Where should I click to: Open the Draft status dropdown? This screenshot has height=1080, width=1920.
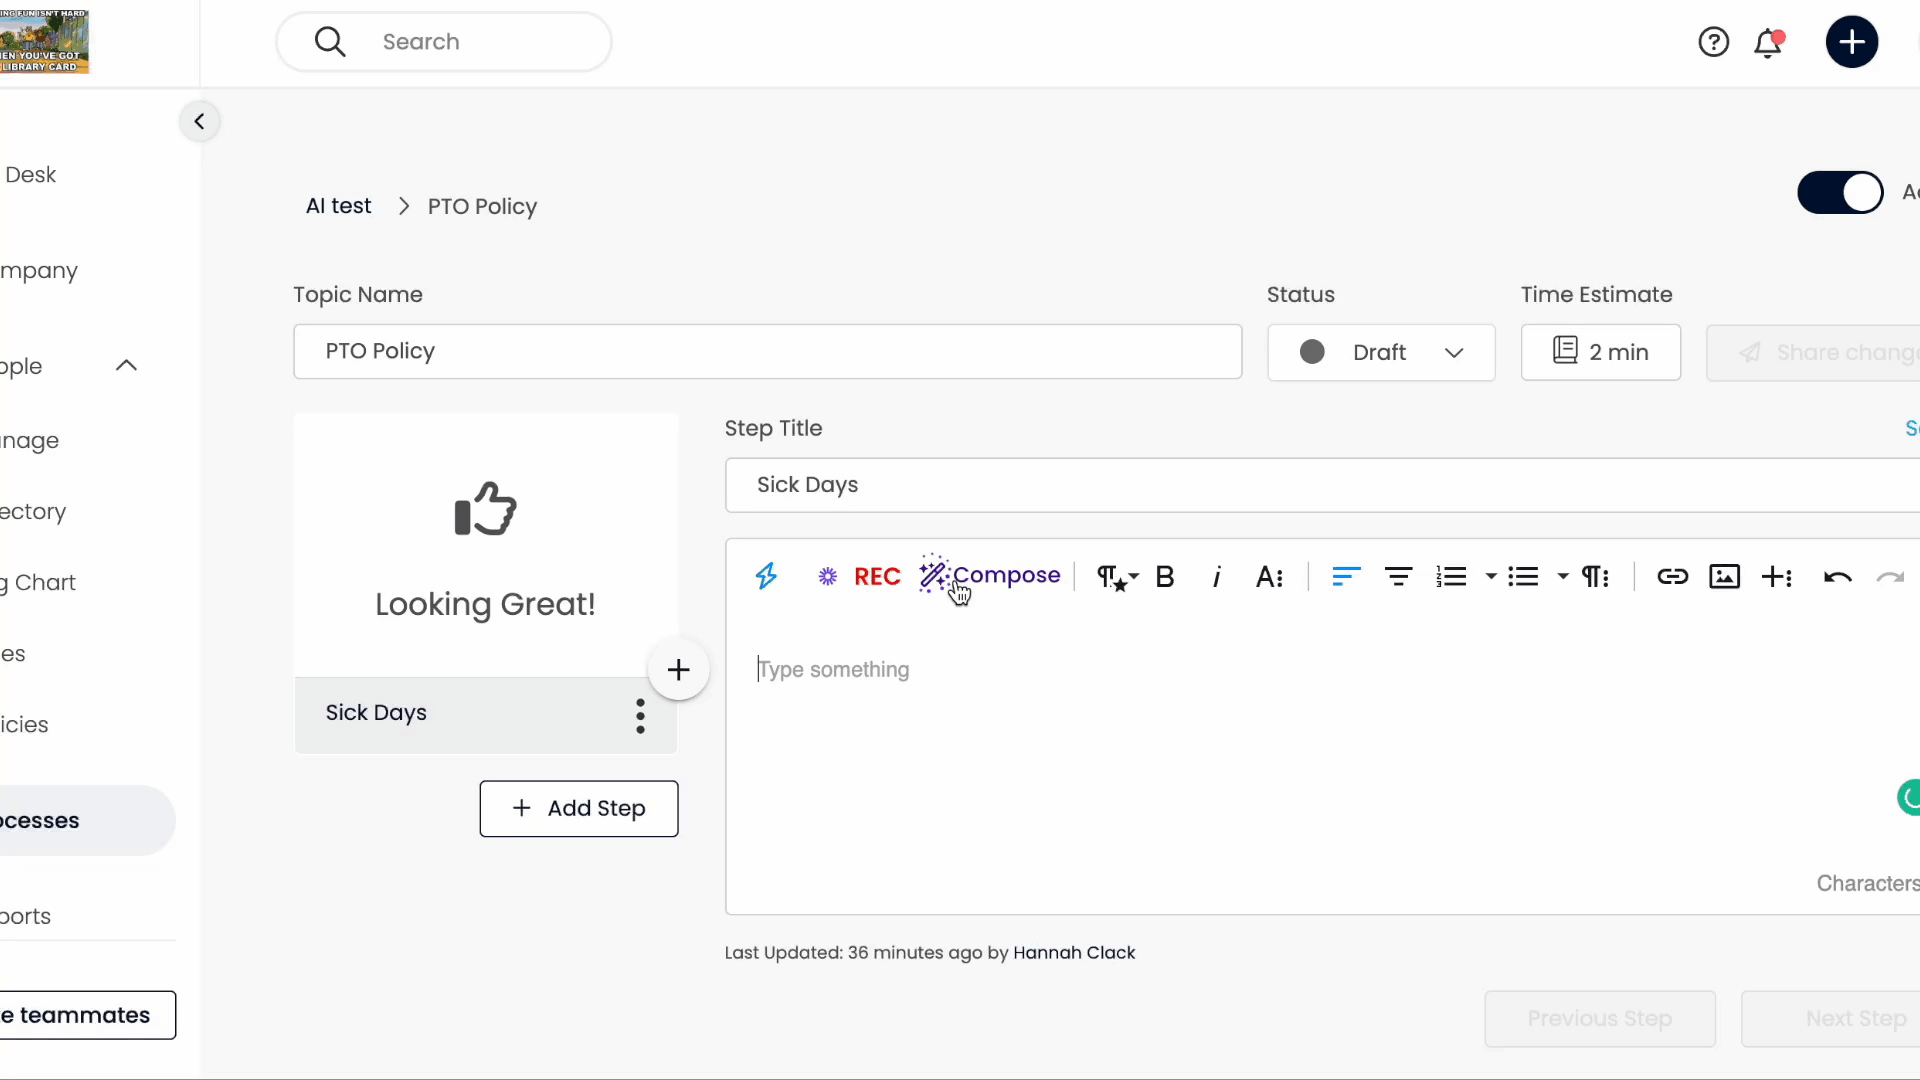1381,352
